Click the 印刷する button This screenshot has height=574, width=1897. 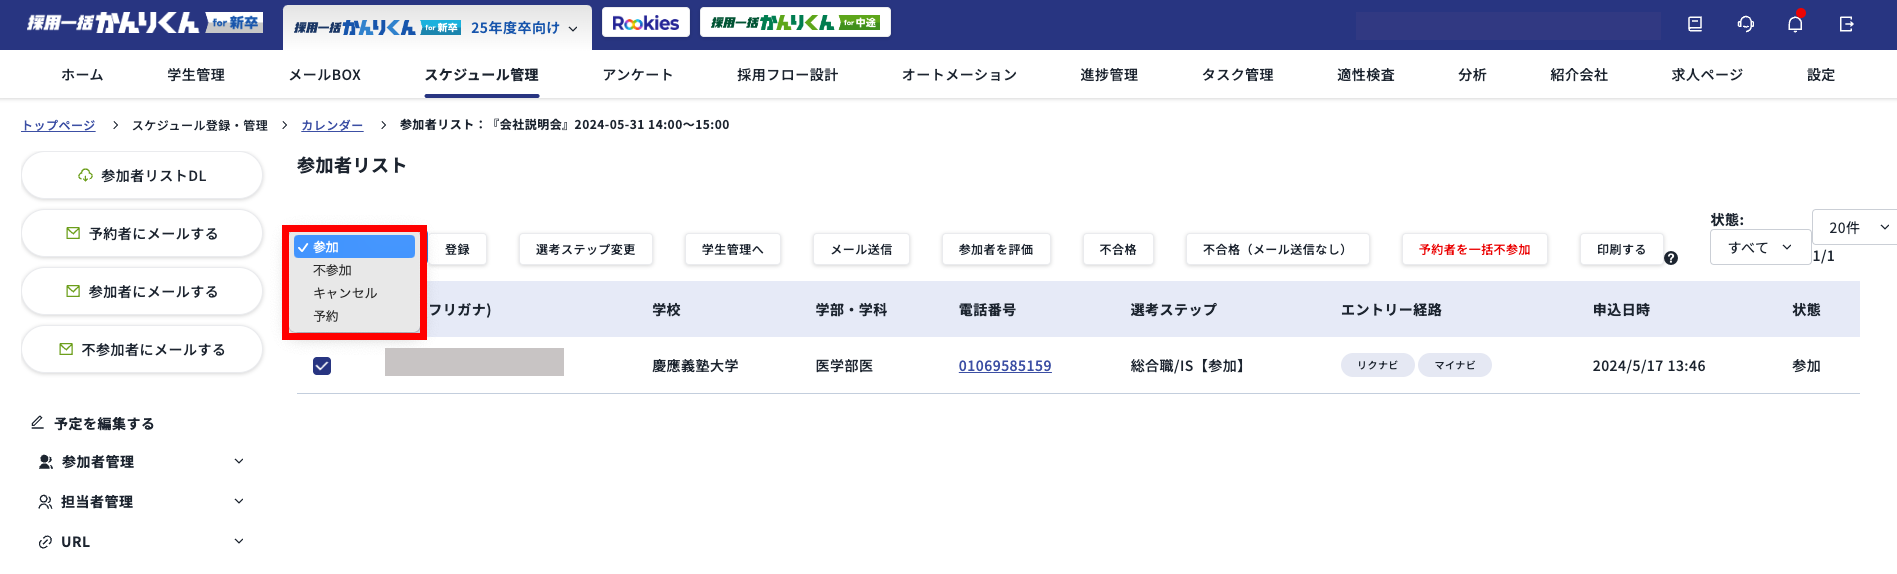(x=1622, y=249)
